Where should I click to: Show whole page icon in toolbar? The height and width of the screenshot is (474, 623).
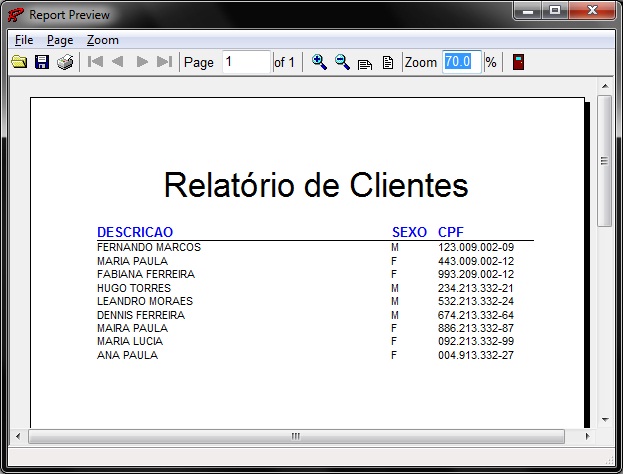(387, 63)
